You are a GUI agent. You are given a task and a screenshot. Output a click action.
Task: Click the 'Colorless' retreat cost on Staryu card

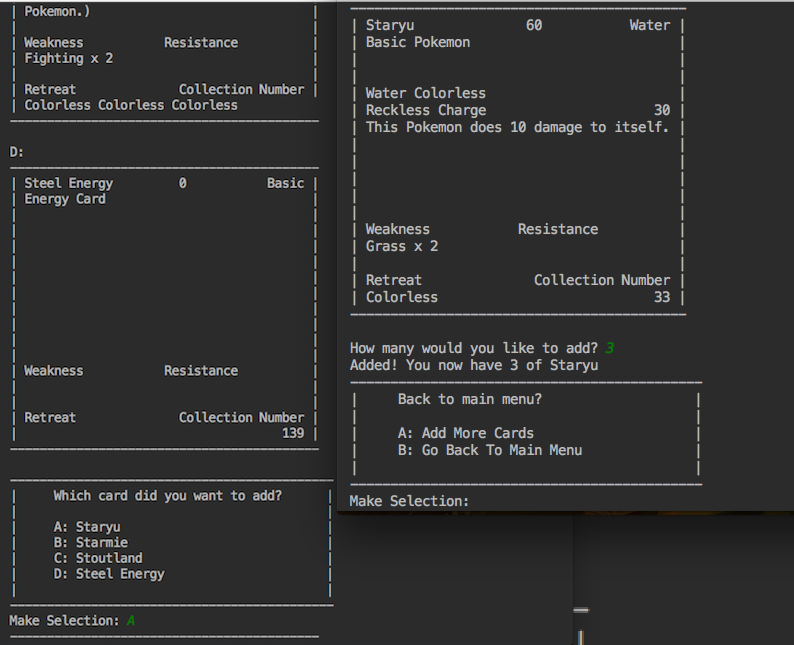(402, 297)
